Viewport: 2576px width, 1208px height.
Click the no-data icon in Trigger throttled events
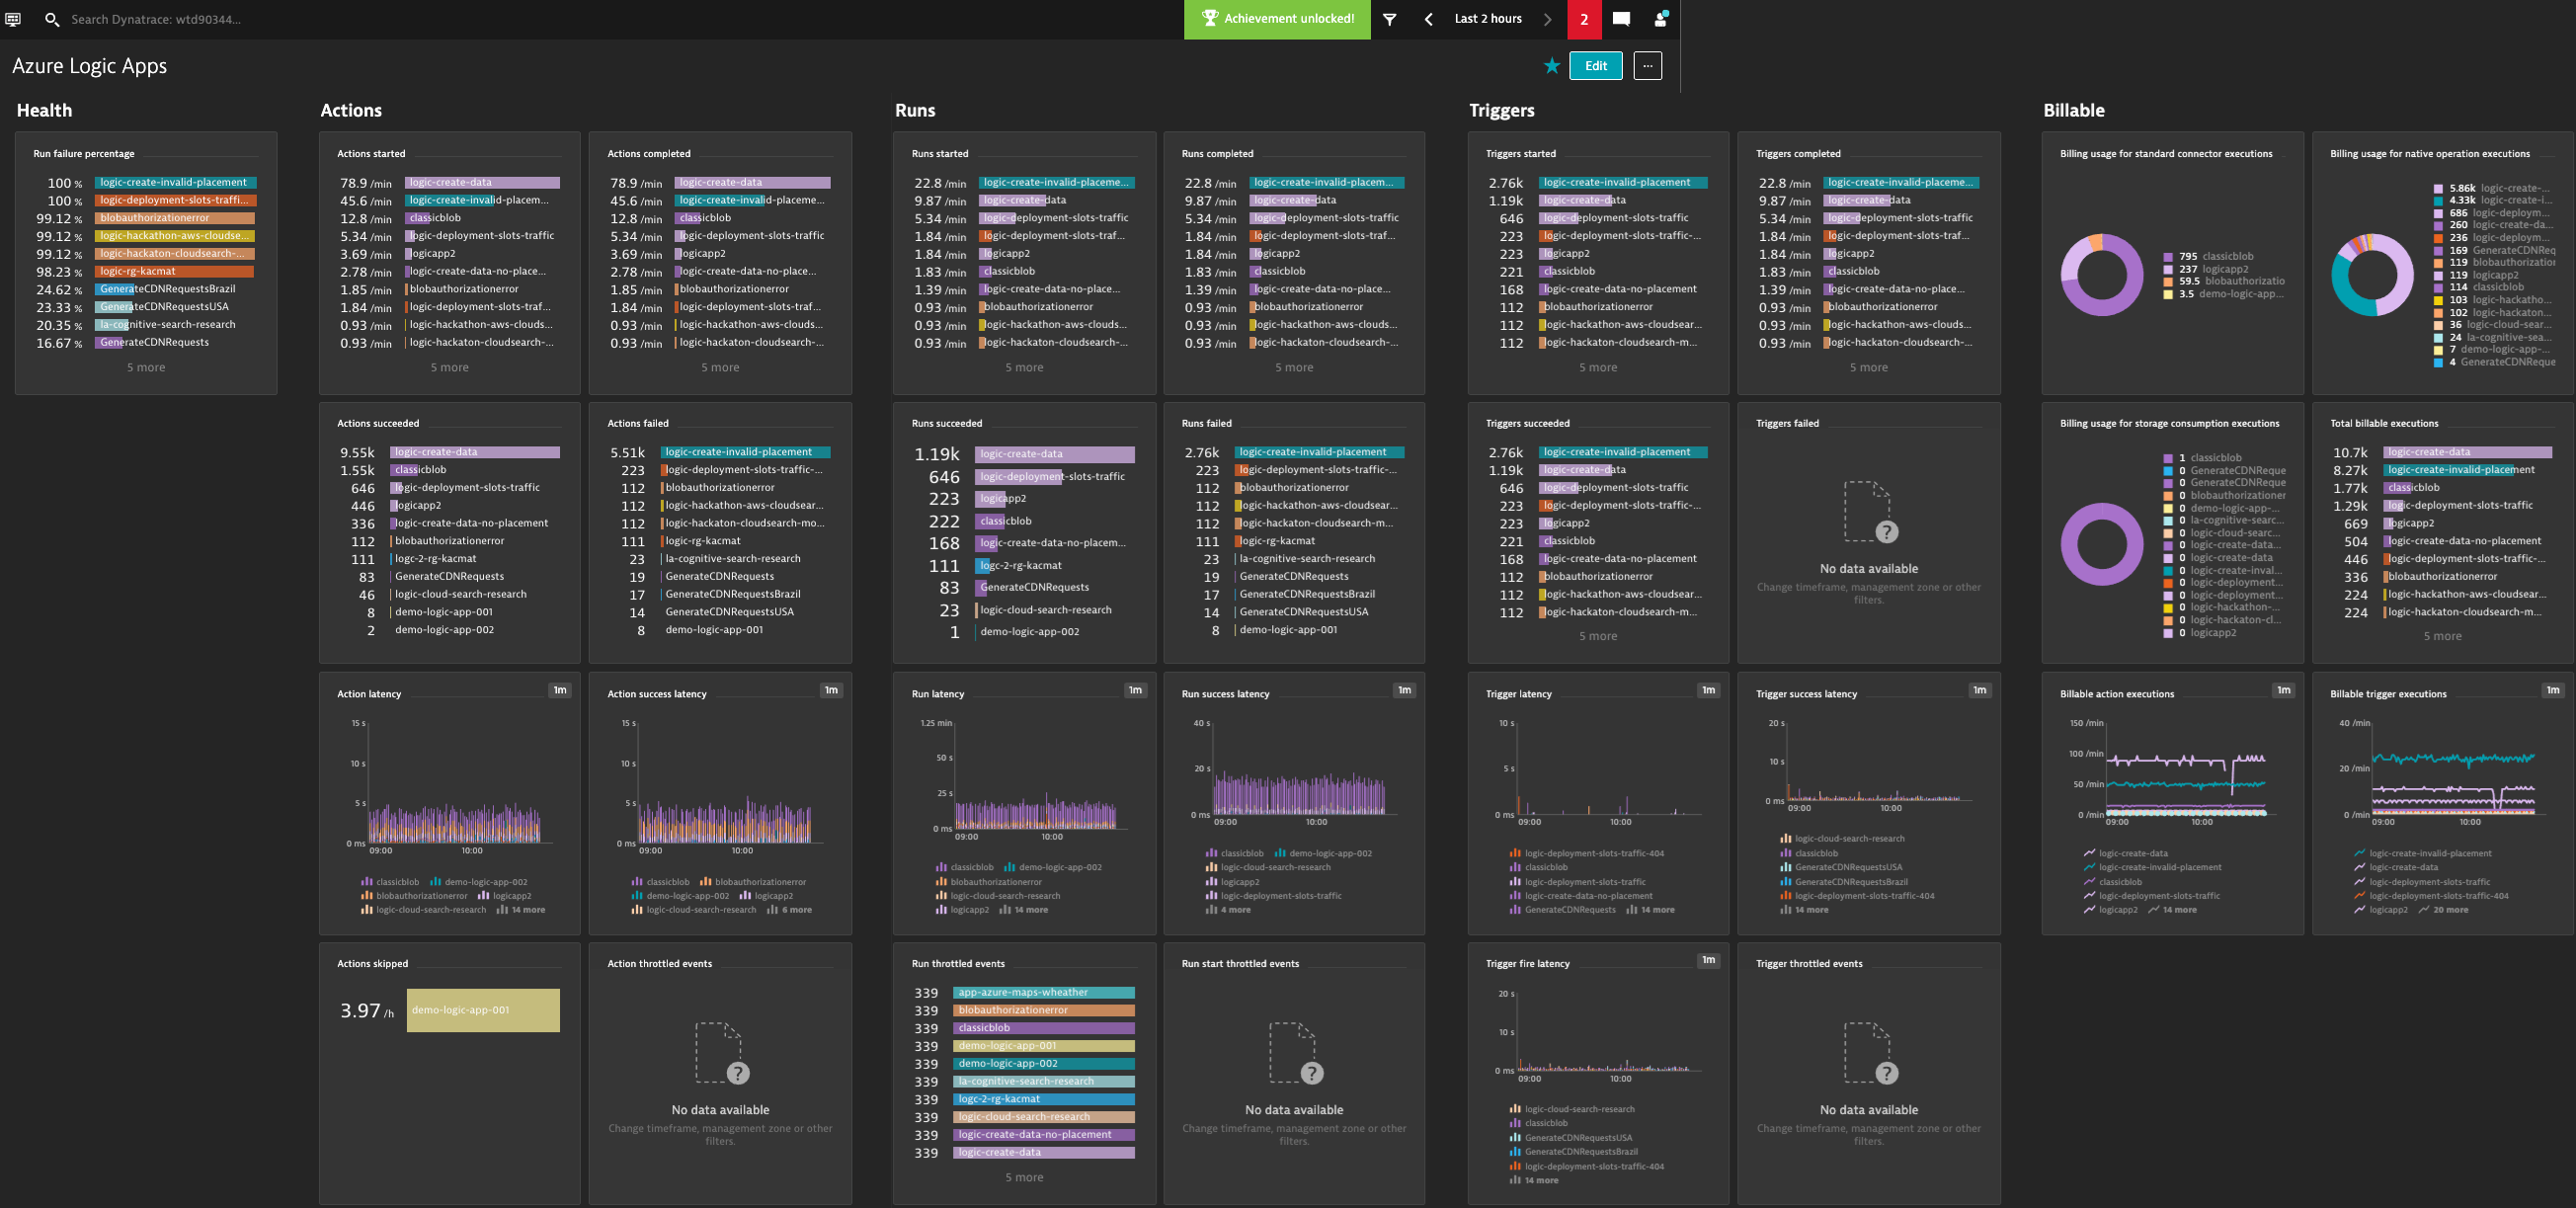coord(1870,1053)
